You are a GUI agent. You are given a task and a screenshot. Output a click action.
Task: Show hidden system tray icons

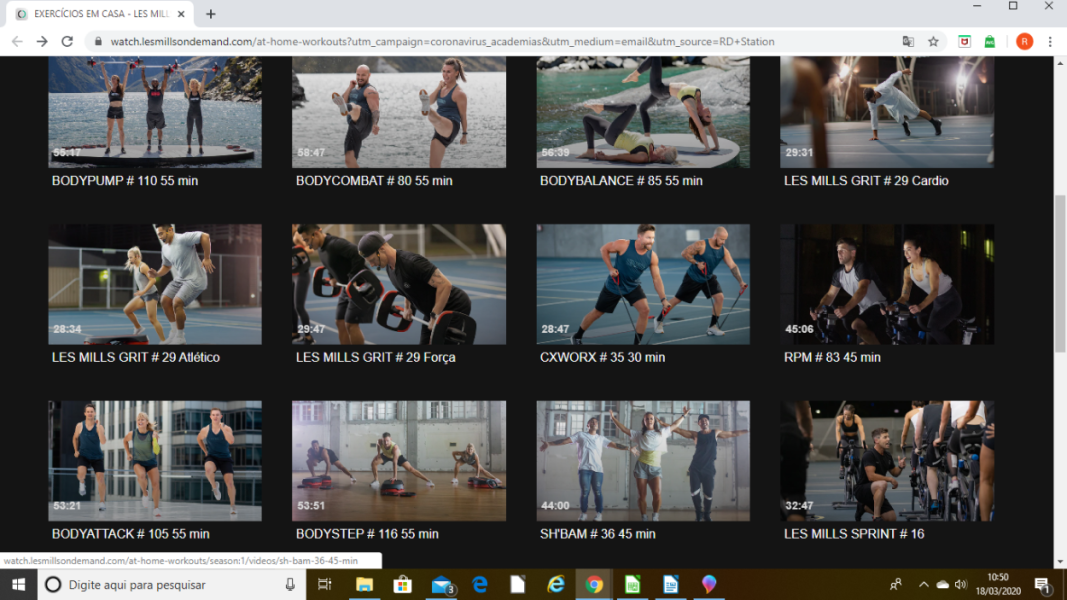(x=923, y=584)
